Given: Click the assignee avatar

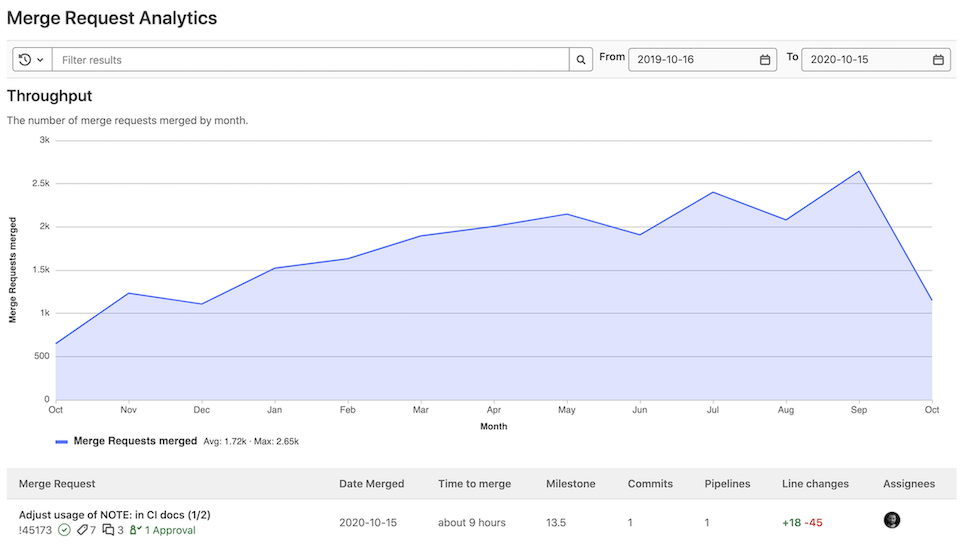Looking at the screenshot, I should point(892,520).
